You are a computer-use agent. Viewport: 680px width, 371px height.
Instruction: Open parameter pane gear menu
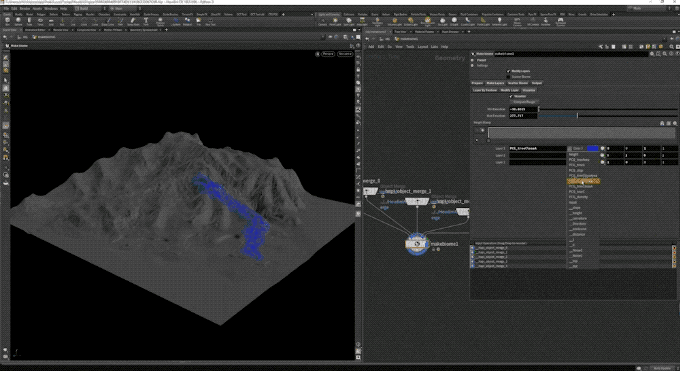652,54
